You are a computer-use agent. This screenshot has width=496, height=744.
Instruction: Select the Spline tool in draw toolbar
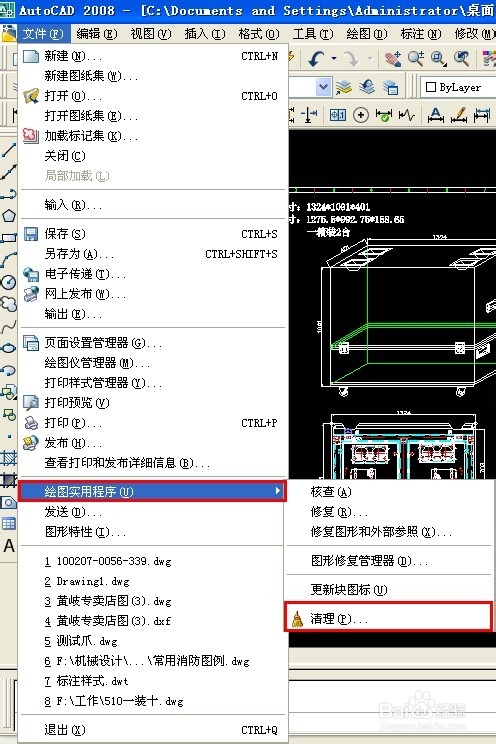pyautogui.click(x=9, y=326)
